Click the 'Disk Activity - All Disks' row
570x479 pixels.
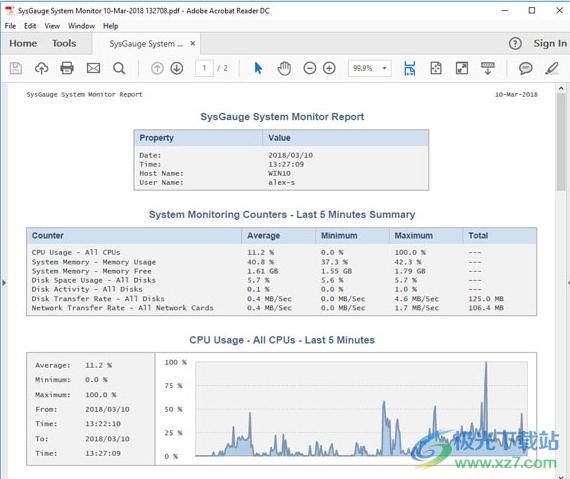coord(281,289)
